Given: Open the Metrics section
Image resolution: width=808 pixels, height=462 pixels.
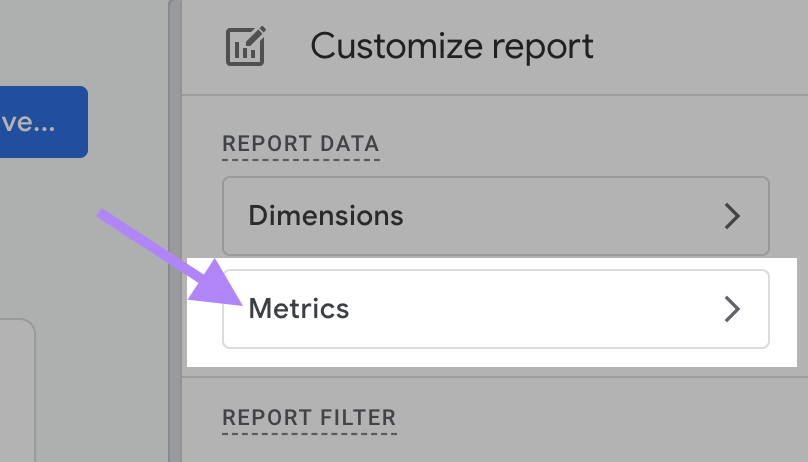Looking at the screenshot, I should pyautogui.click(x=495, y=309).
